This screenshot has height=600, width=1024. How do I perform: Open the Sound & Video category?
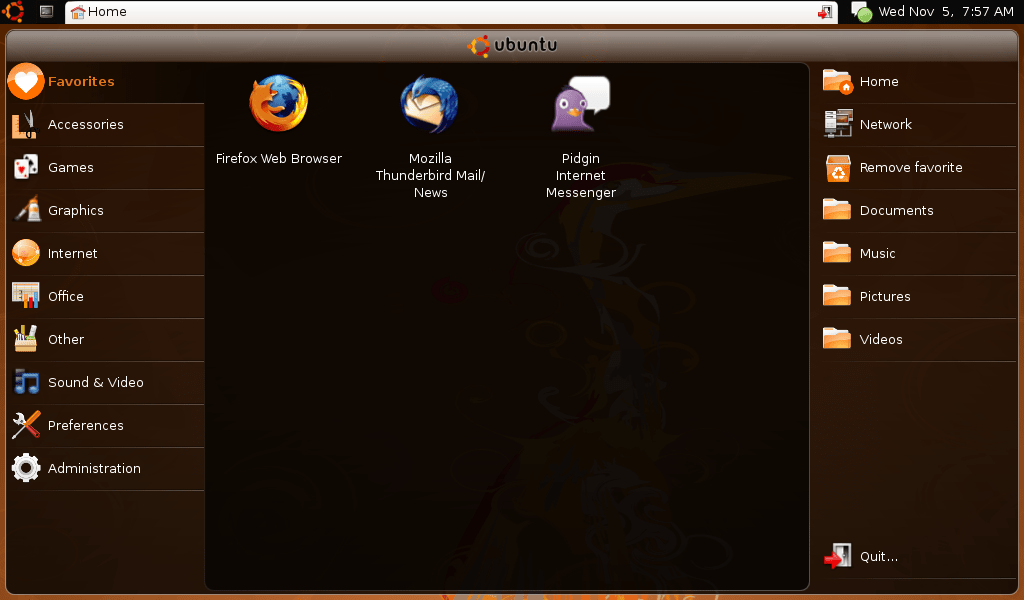[96, 382]
